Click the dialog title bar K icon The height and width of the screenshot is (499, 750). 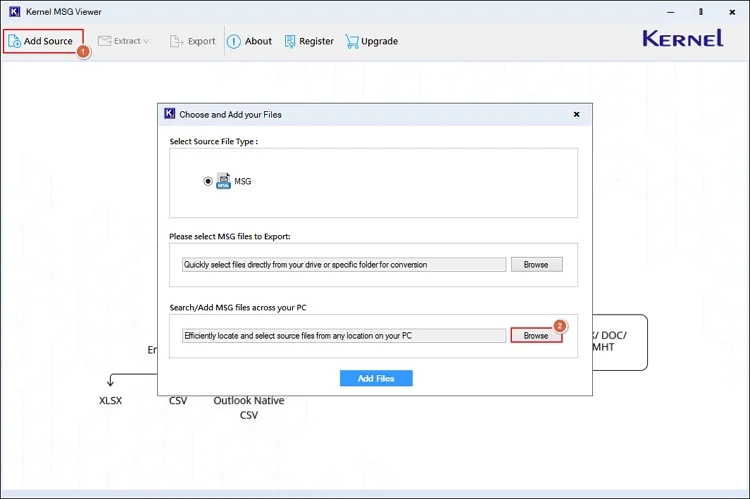[169, 114]
